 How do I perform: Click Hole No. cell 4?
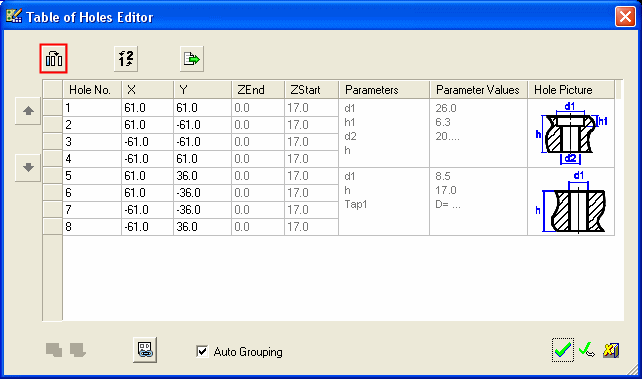point(92,159)
